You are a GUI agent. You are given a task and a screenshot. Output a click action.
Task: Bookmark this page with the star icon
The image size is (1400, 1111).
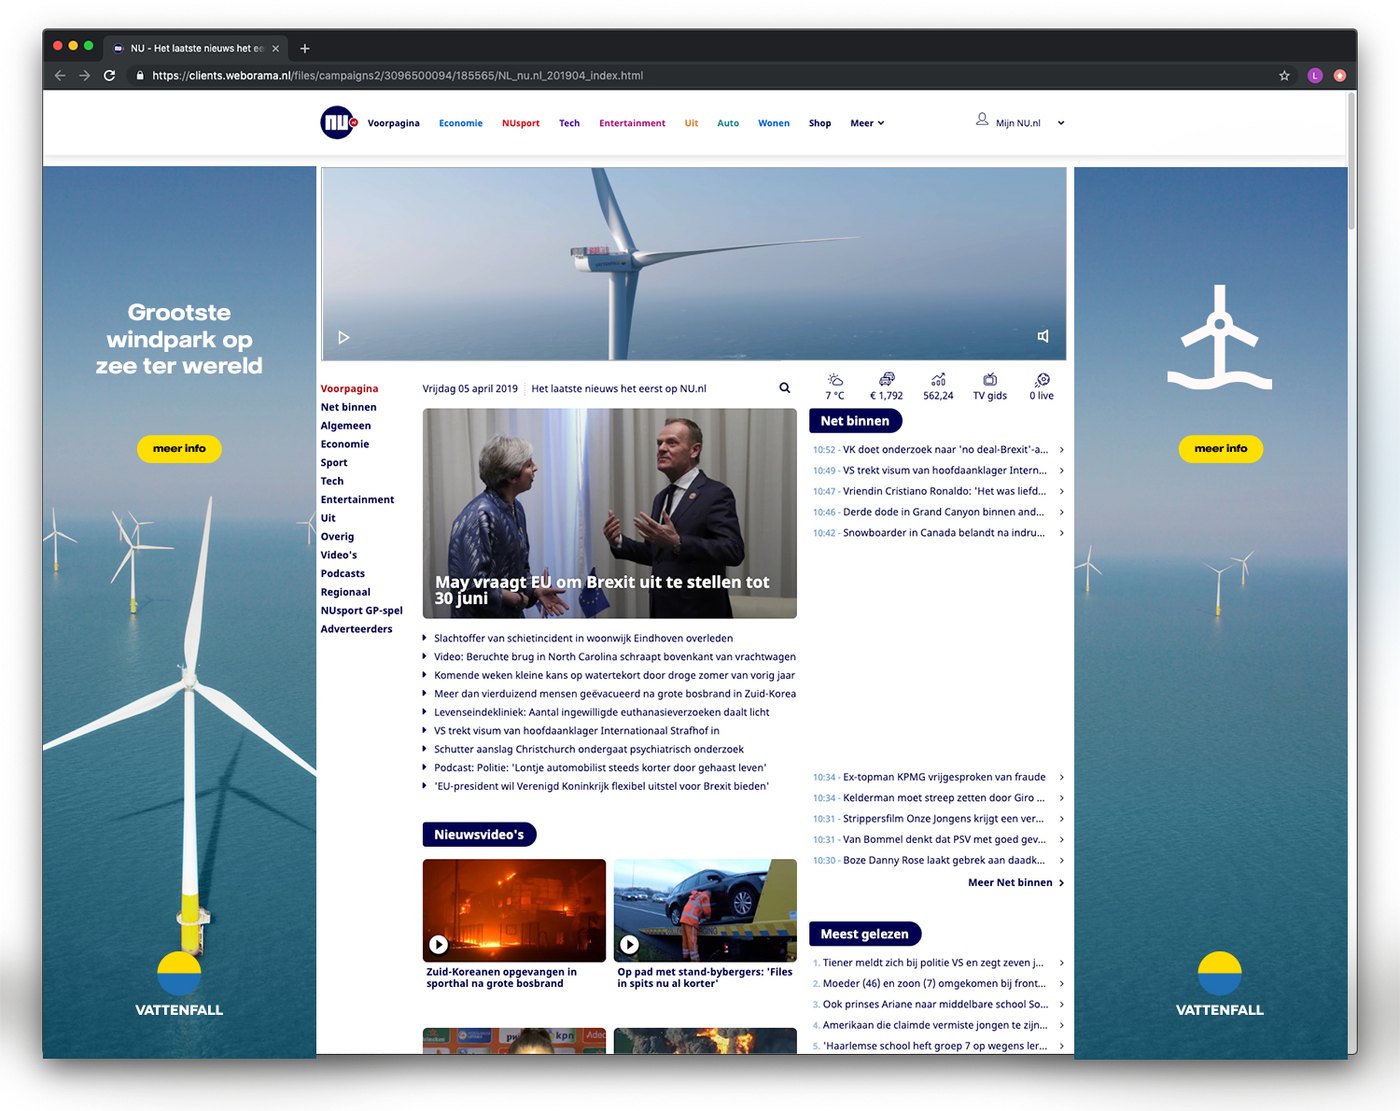pos(1284,75)
